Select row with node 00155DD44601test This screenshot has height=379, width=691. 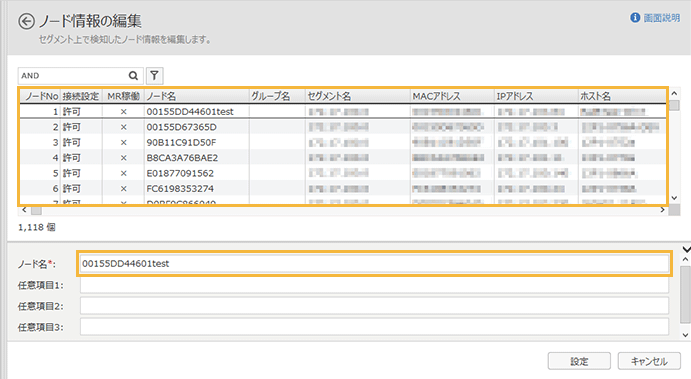343,111
